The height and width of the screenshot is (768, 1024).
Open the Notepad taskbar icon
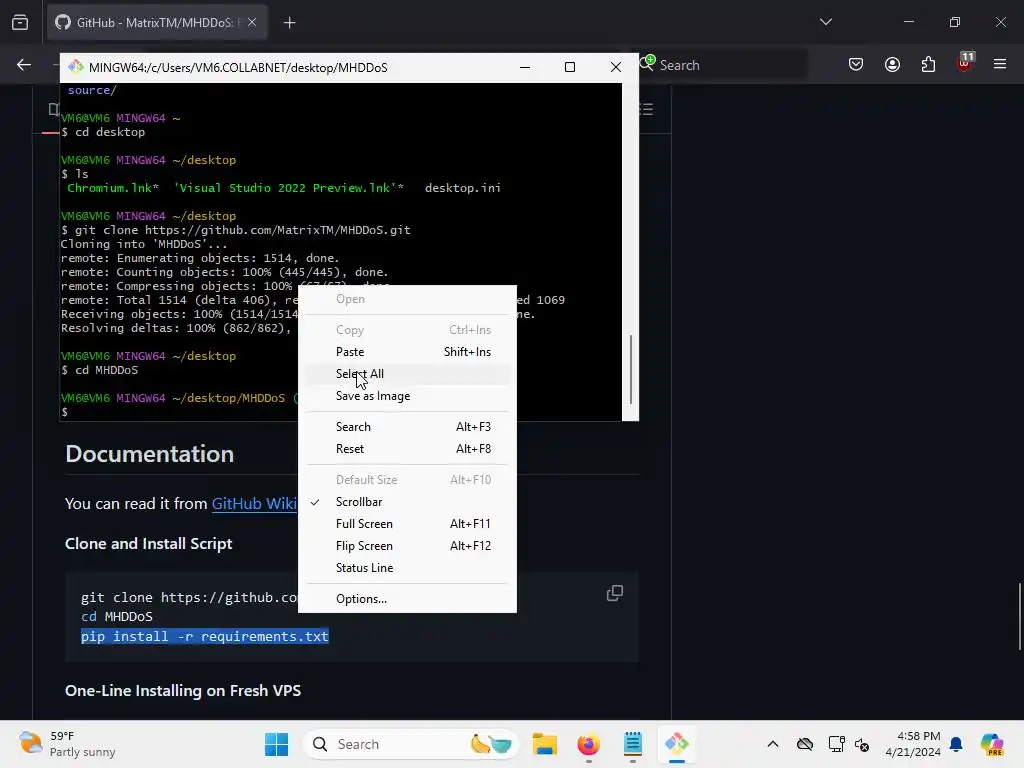[x=633, y=744]
